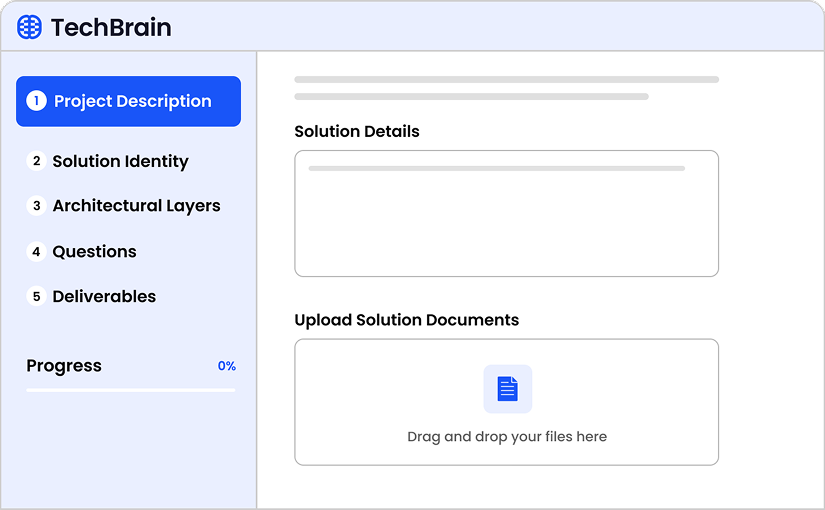Focus the Solution Details text box
The width and height of the screenshot is (825, 510).
click(506, 220)
